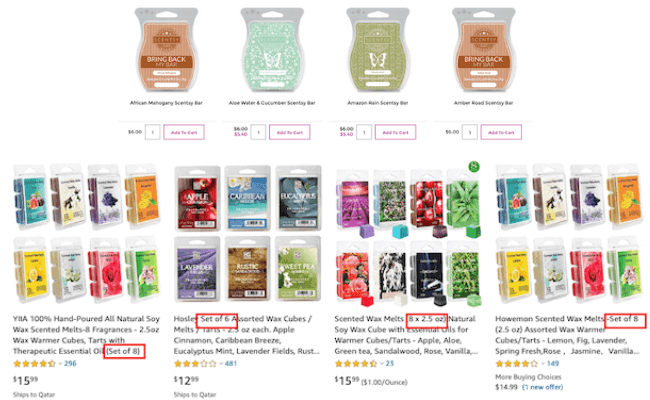Screen dimensions: 650x400
Task: Click Amazon Rain quantity box
Action: click(364, 132)
